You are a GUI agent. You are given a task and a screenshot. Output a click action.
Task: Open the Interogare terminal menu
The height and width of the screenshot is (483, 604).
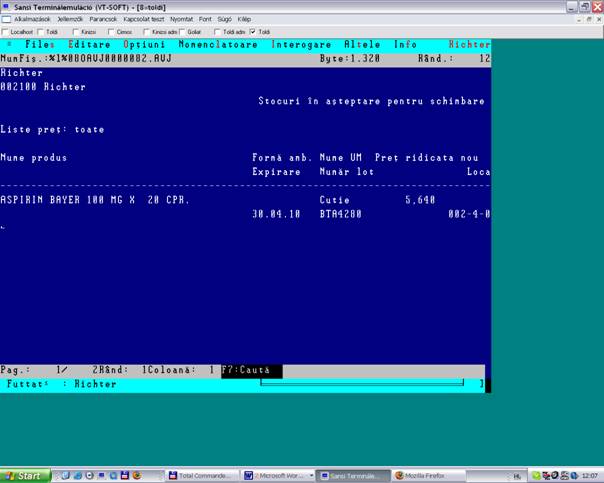point(302,45)
